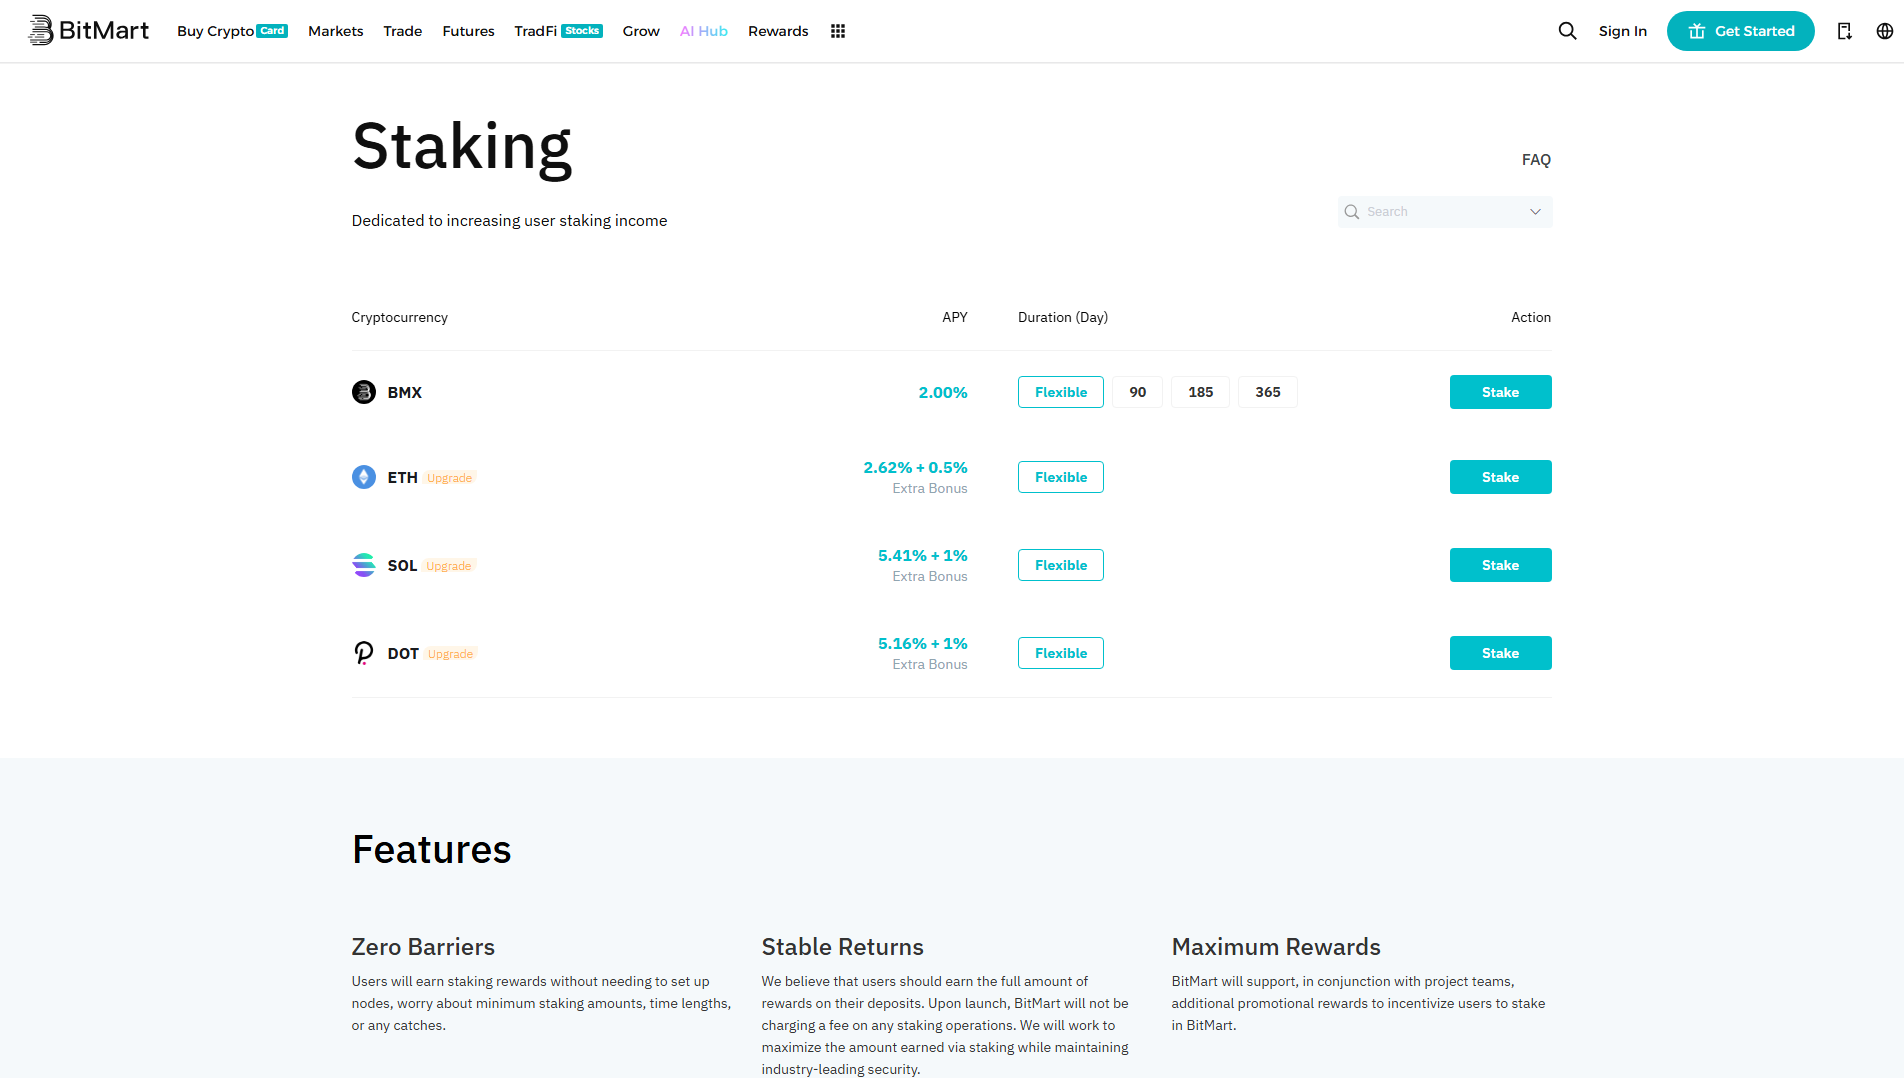Open the FAQ link

click(x=1536, y=160)
